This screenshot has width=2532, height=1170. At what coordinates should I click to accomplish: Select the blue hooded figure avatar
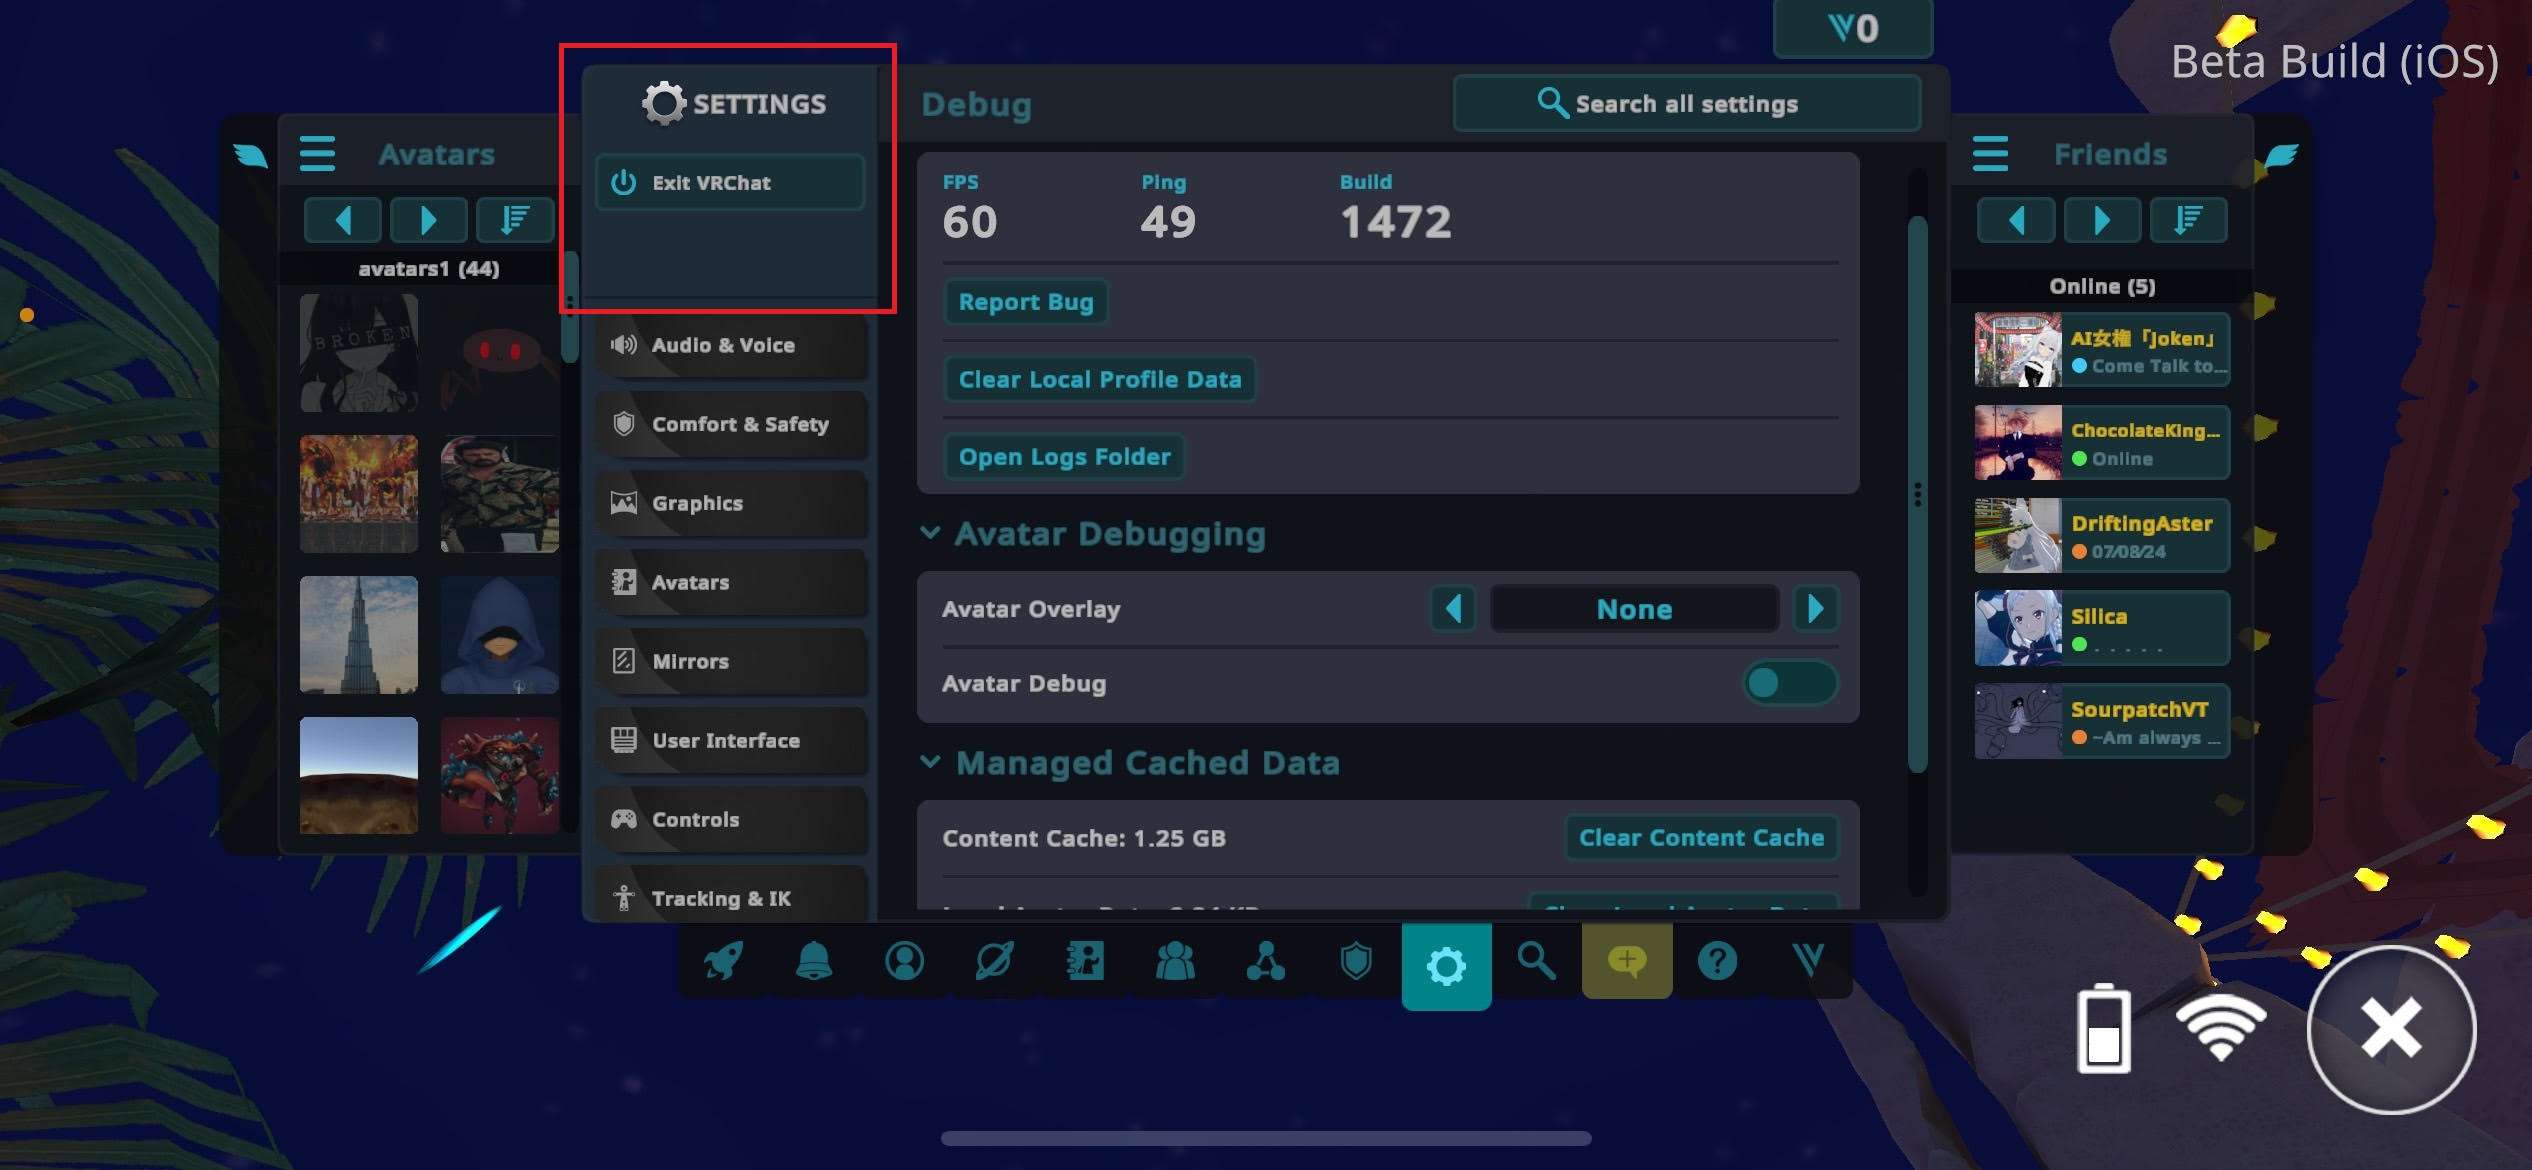[x=500, y=635]
